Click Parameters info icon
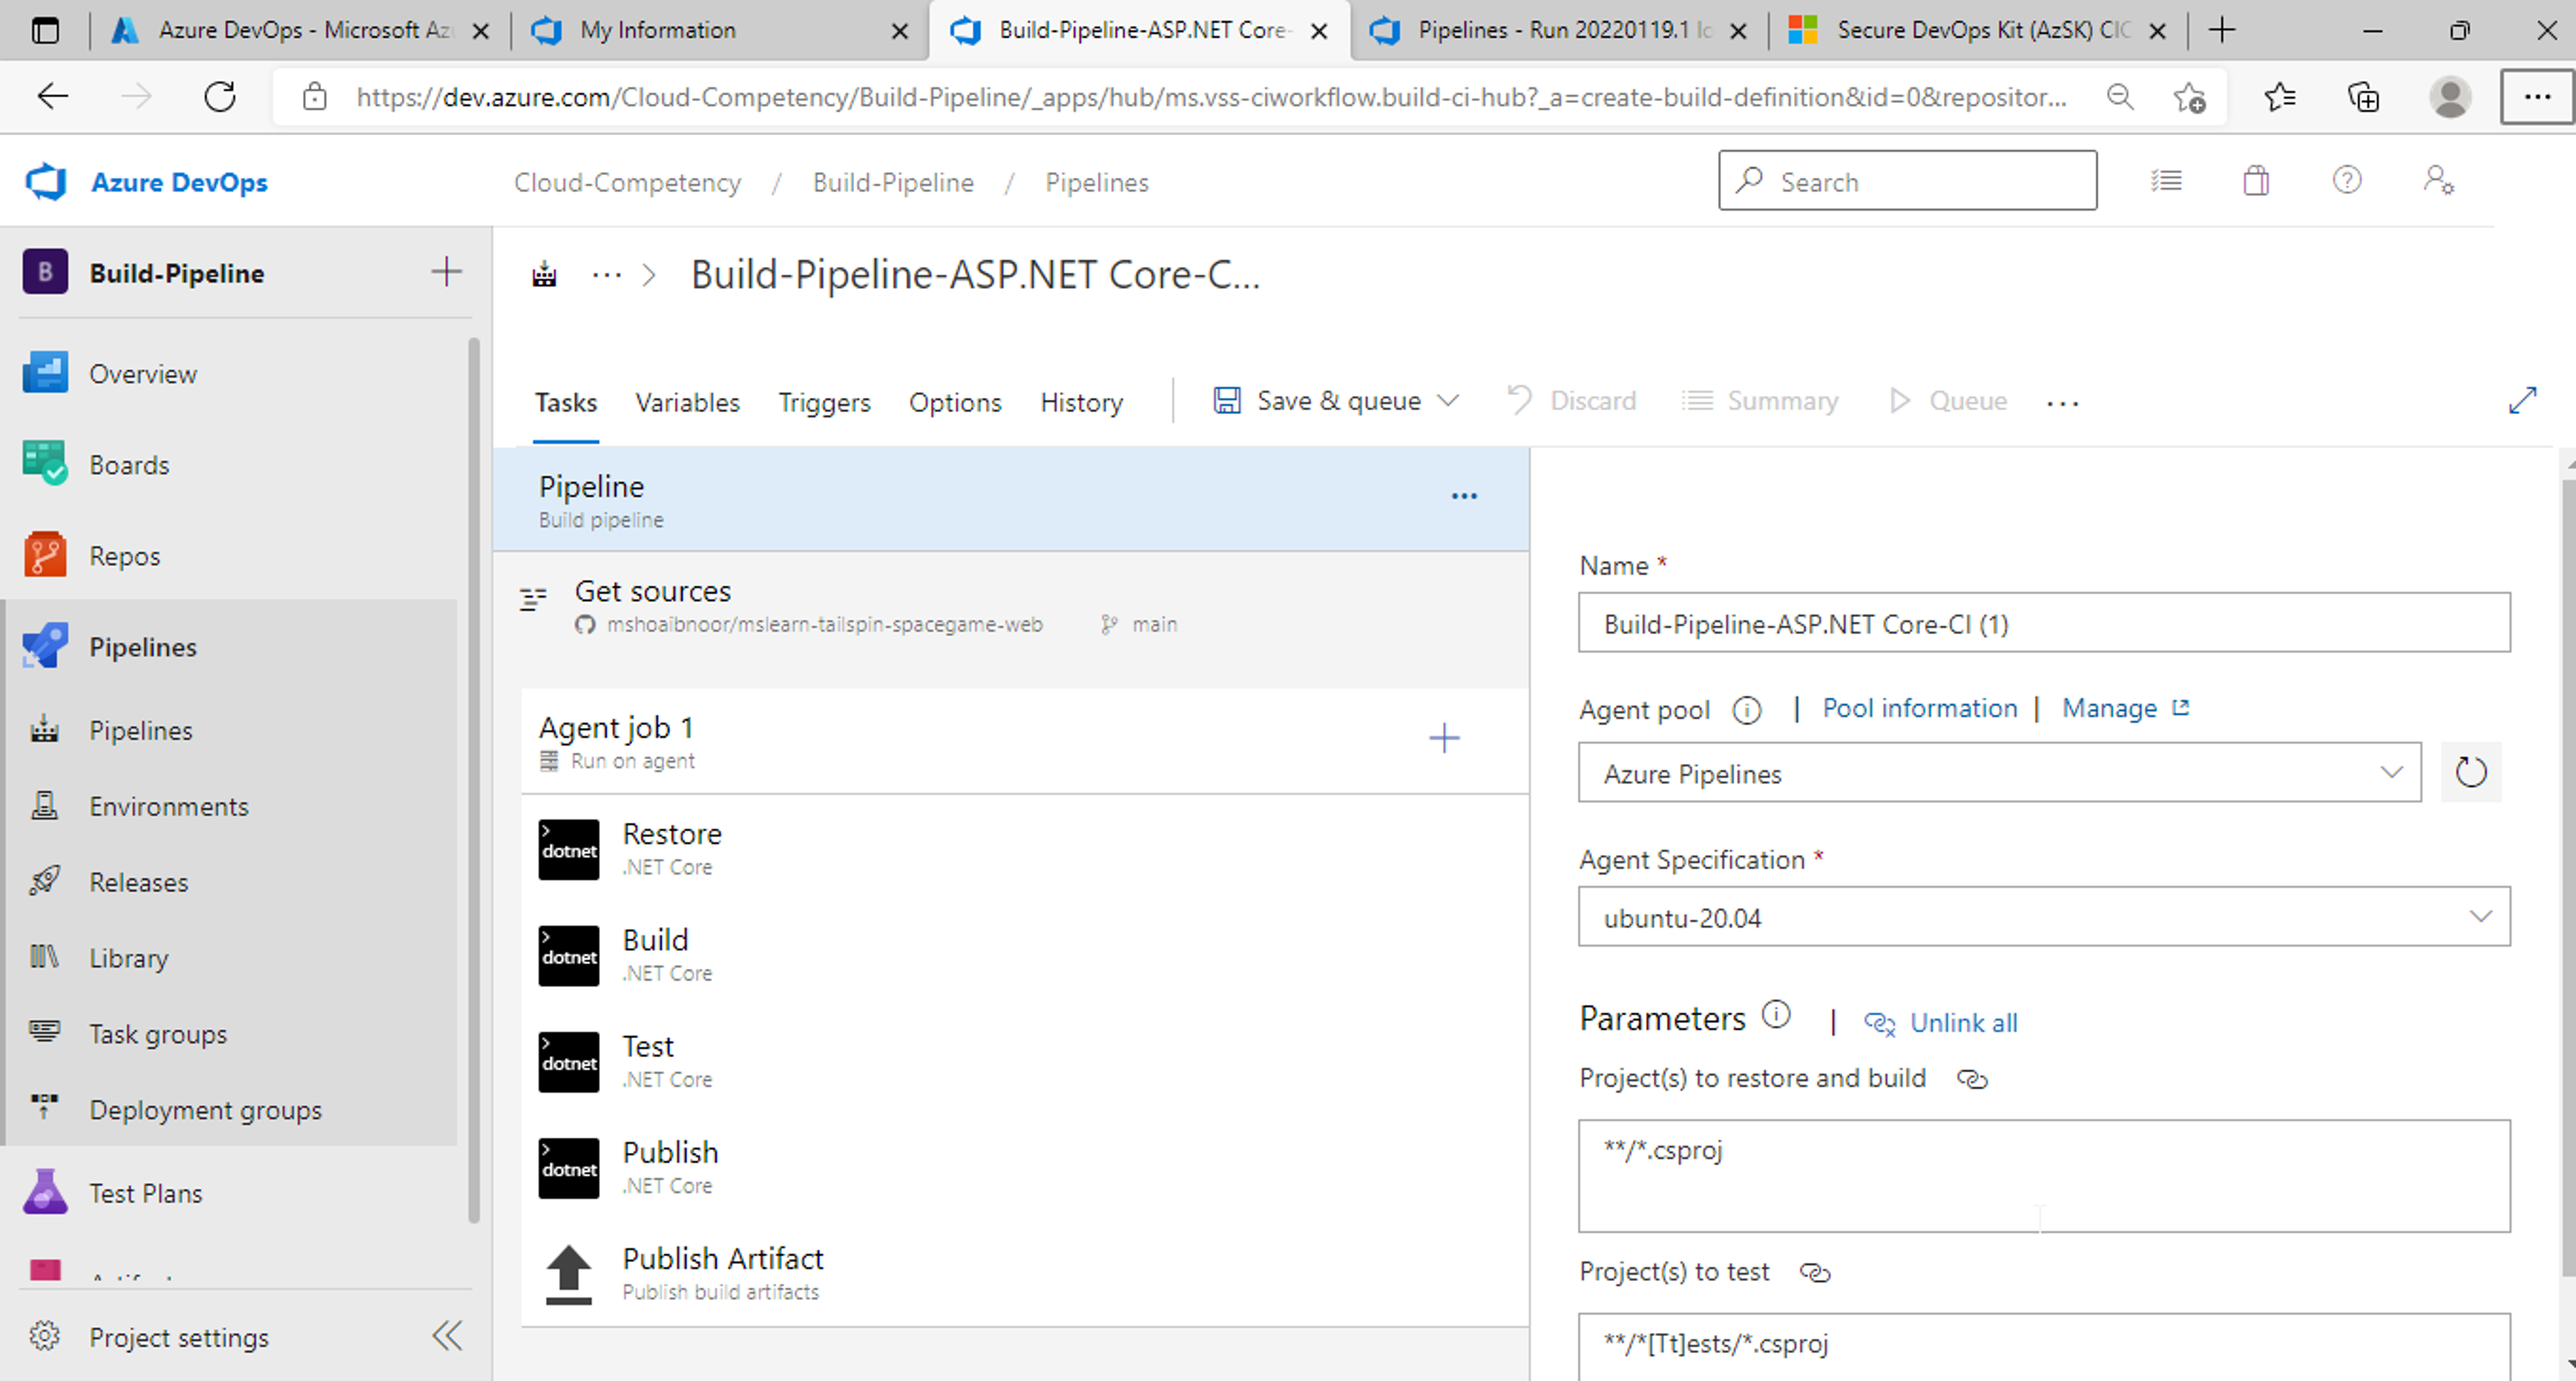 (1776, 1015)
